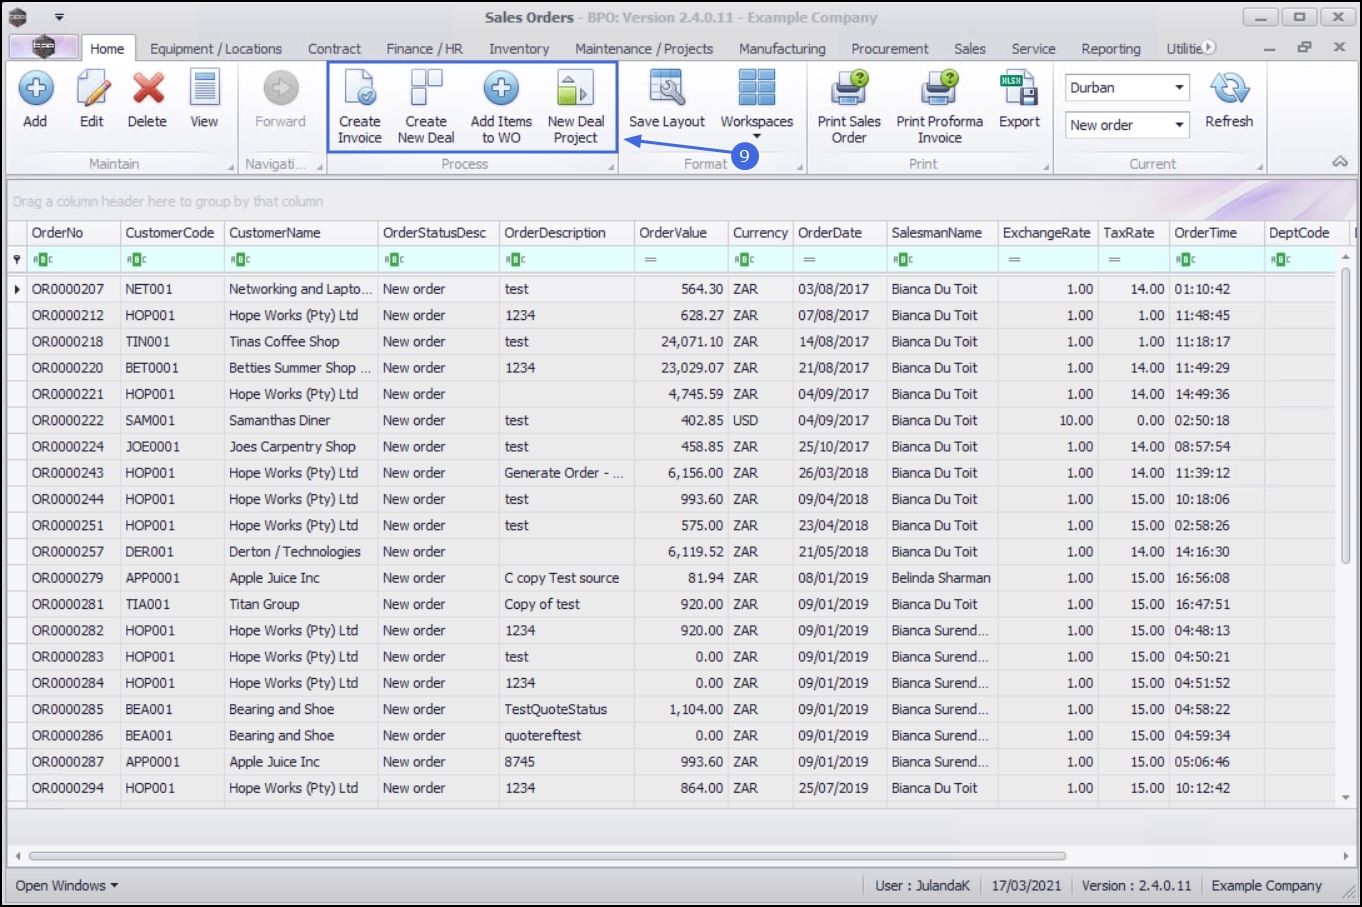Open the Format group dialog launcher

point(800,167)
